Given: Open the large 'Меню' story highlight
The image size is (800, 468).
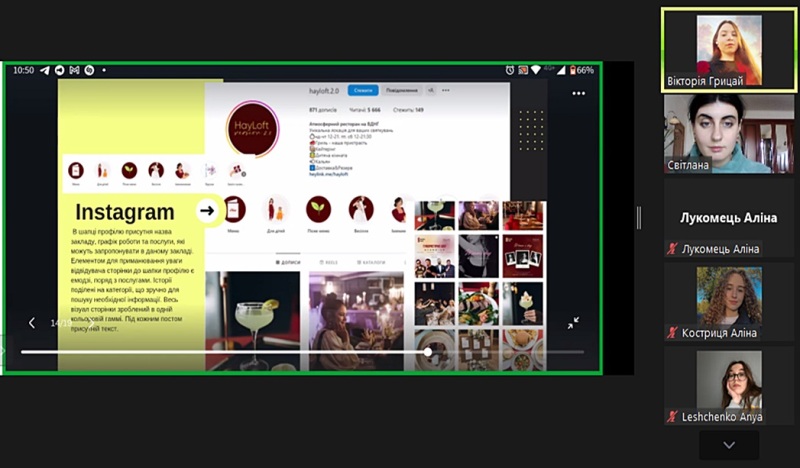Looking at the screenshot, I should [x=234, y=210].
